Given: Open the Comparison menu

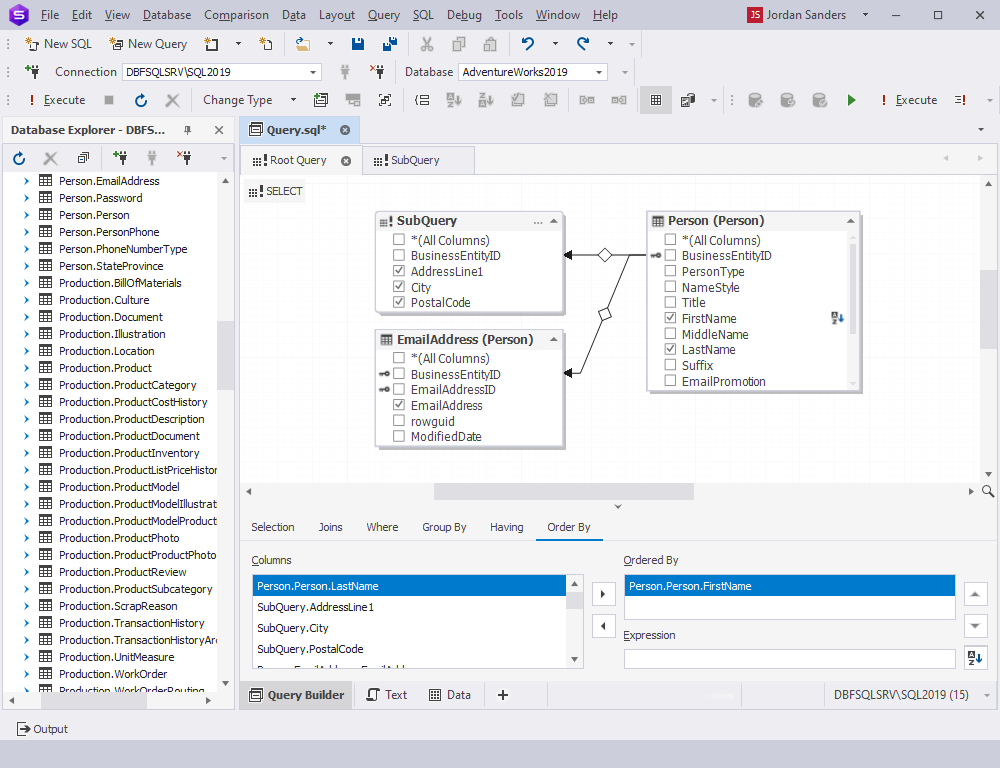Looking at the screenshot, I should 236,15.
